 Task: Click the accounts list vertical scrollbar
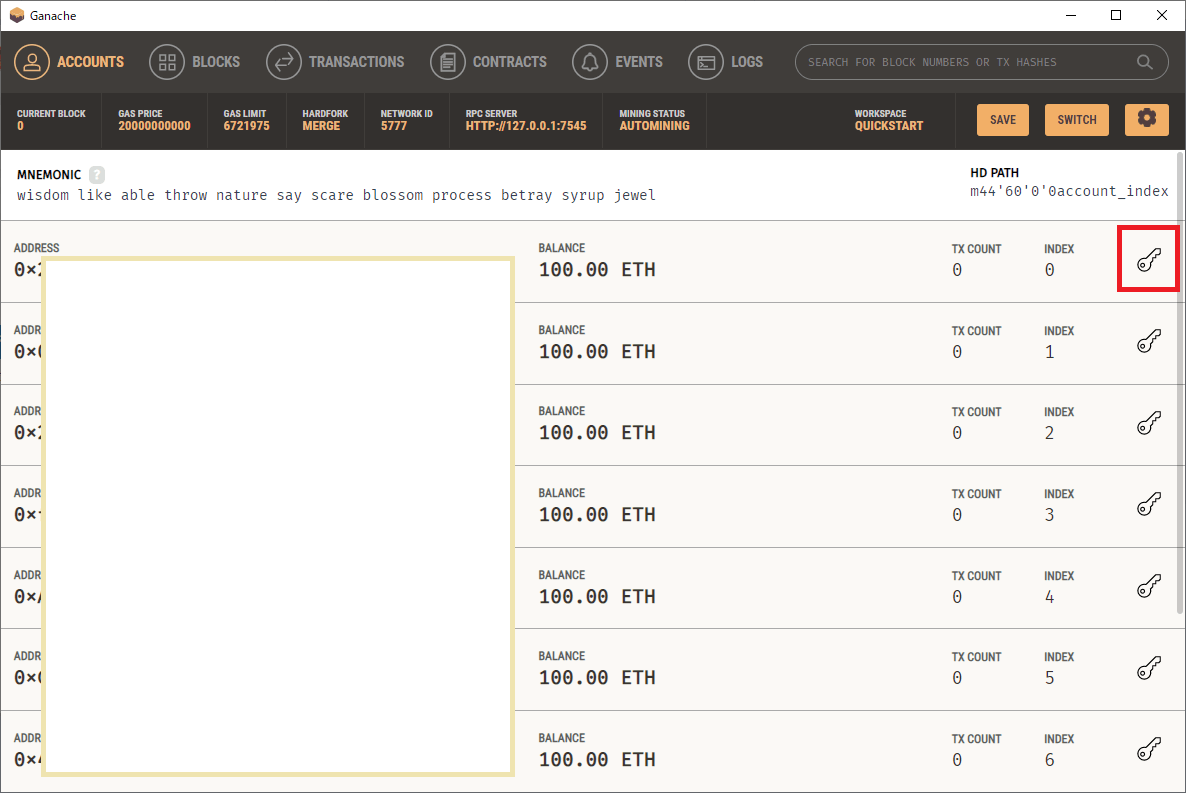coord(1180,383)
